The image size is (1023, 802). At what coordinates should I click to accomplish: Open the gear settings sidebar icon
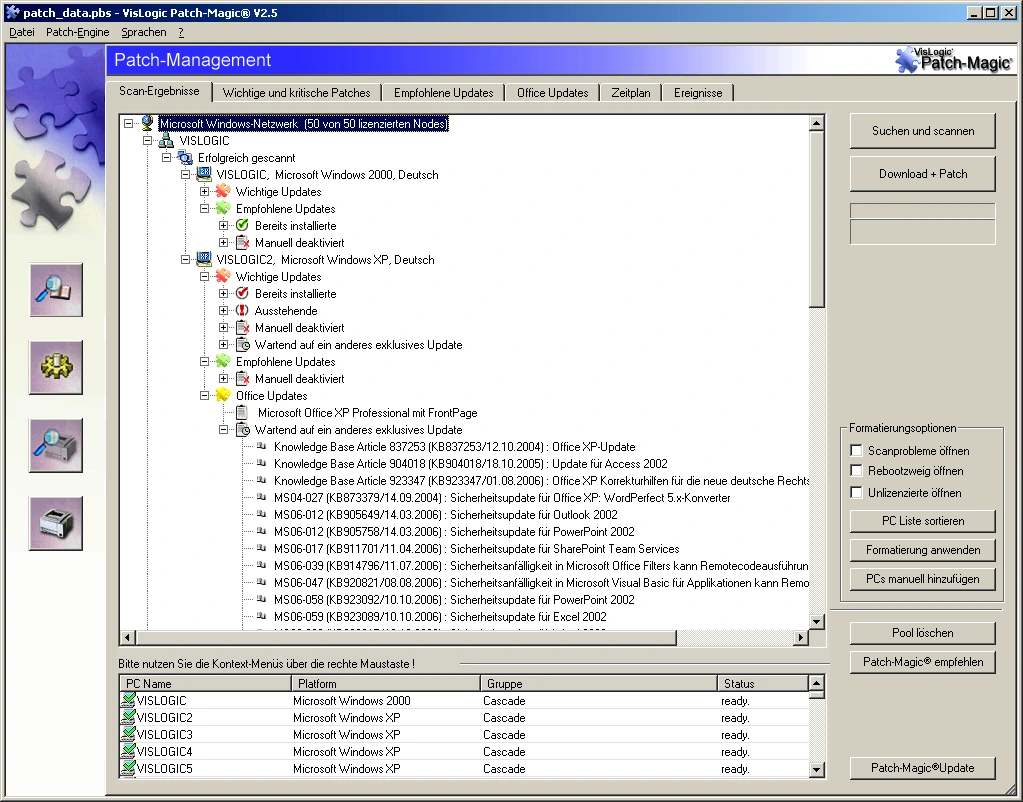55,367
